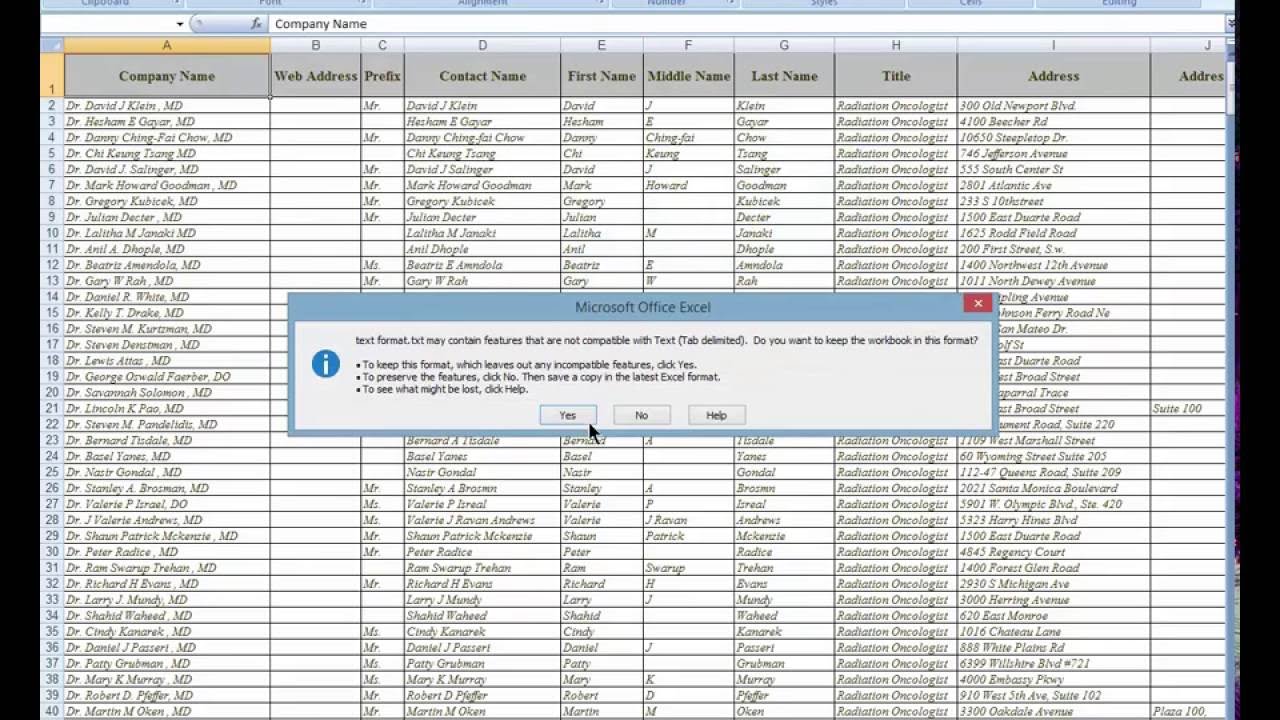
Task: Select cell Suite 100 in column J
Action: click(1187, 408)
